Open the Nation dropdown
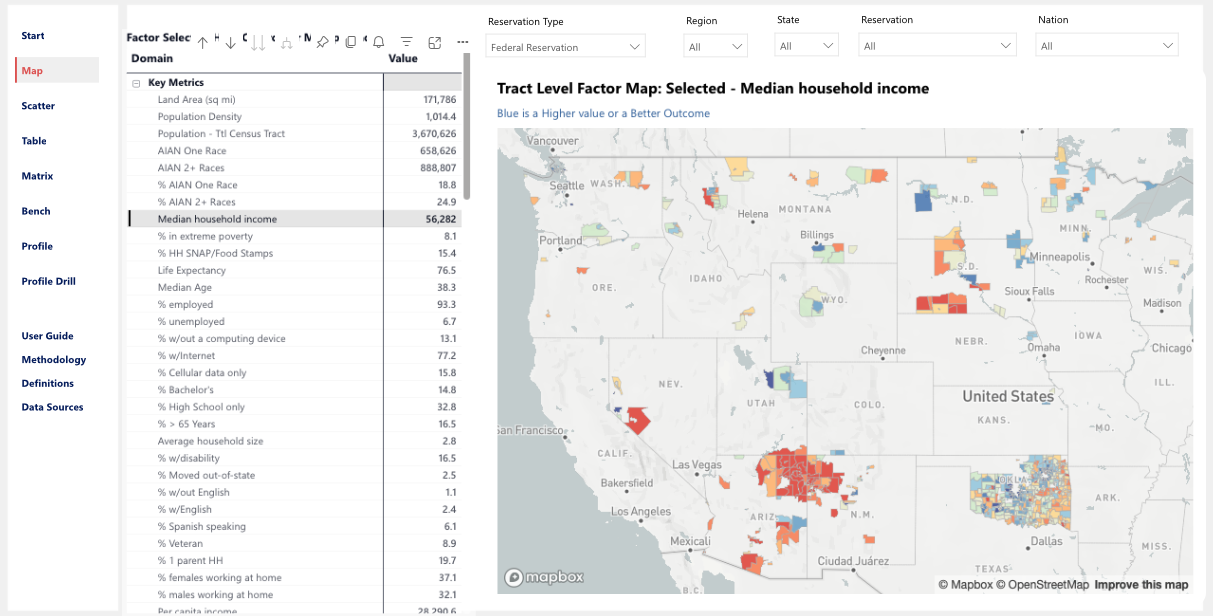Screen dimensions: 1213x616 (x=1107, y=46)
